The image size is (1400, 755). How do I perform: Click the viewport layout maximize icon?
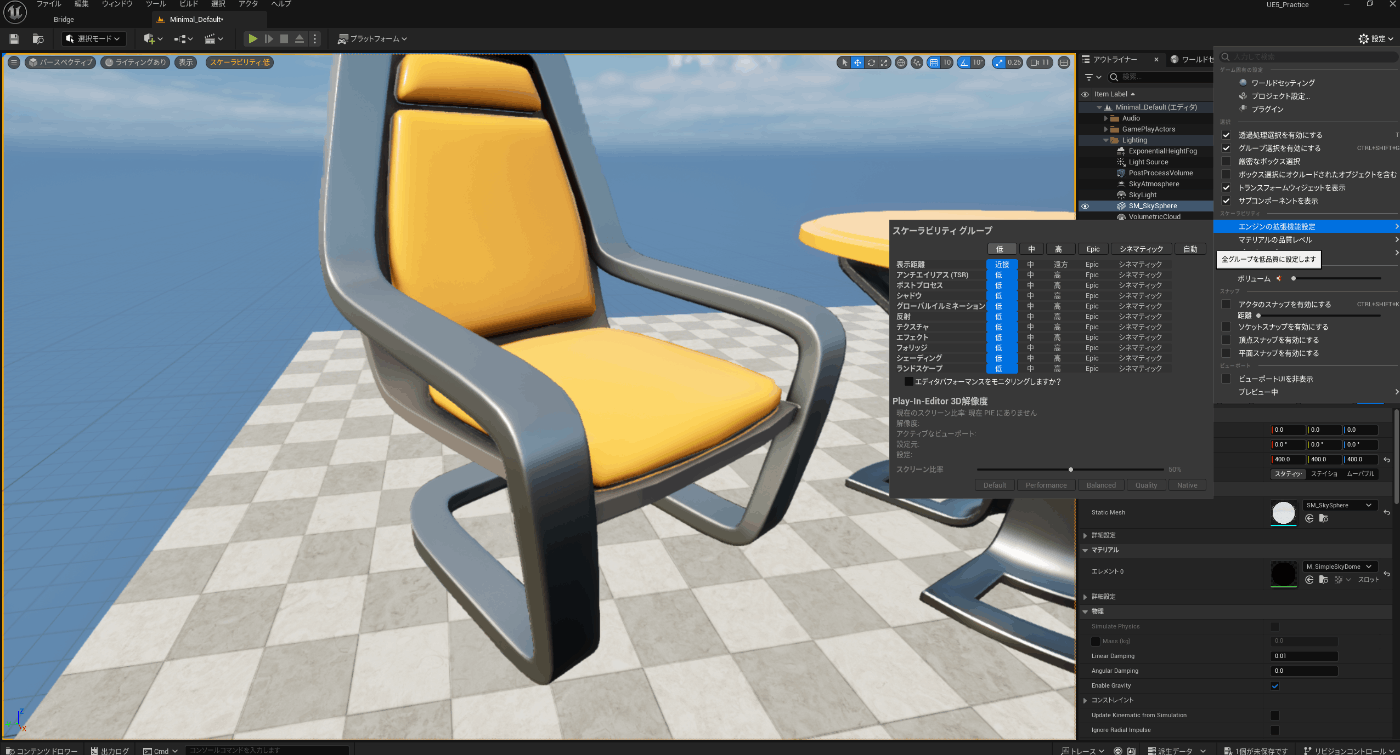pos(1065,62)
